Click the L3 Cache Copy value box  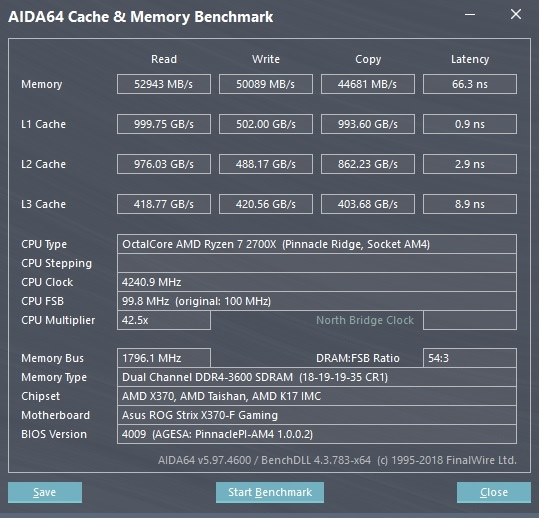click(x=368, y=204)
